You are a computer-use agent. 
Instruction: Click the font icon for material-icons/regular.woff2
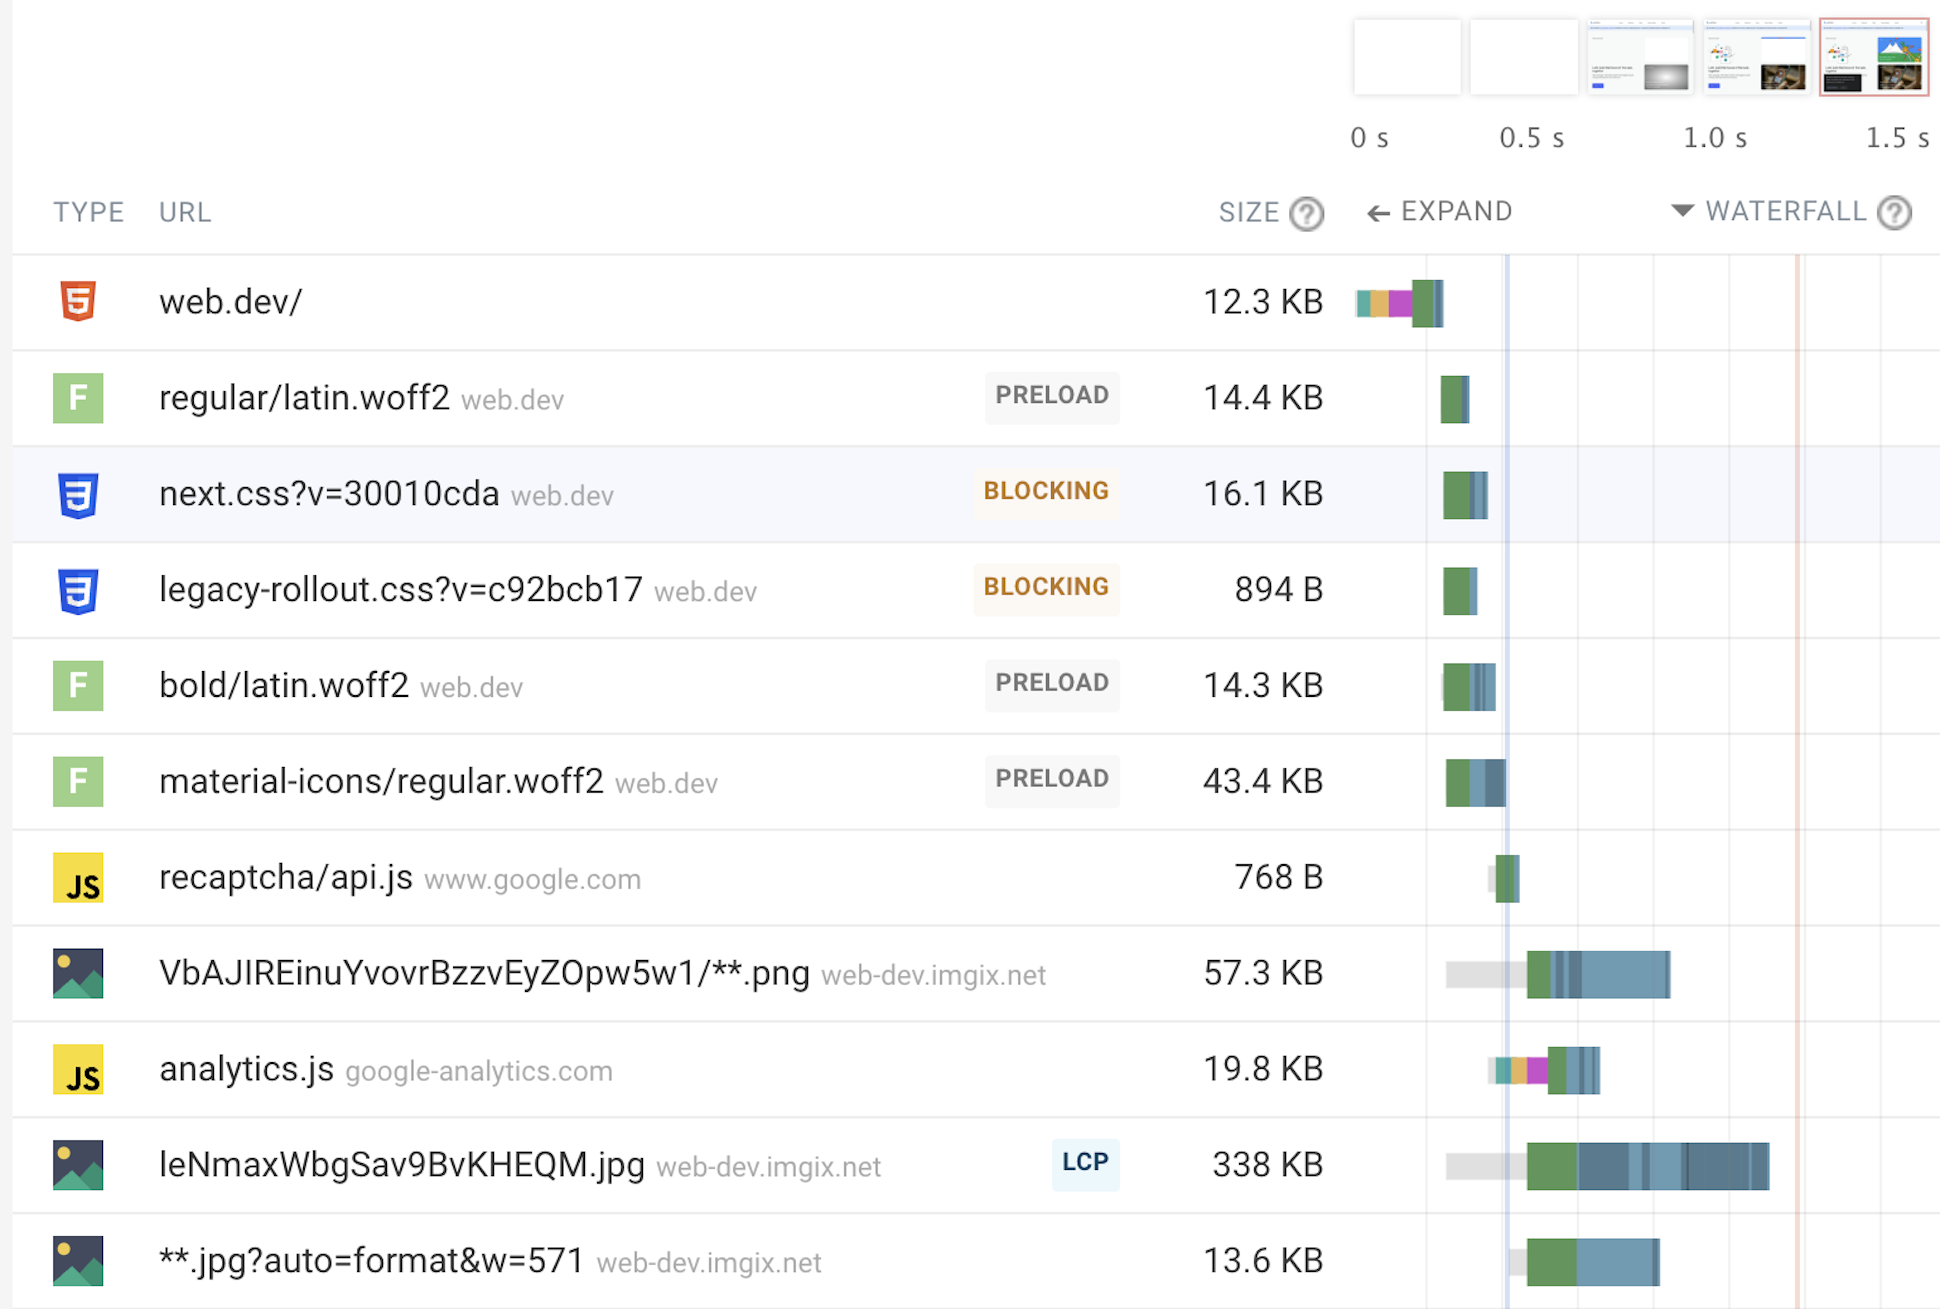[78, 782]
